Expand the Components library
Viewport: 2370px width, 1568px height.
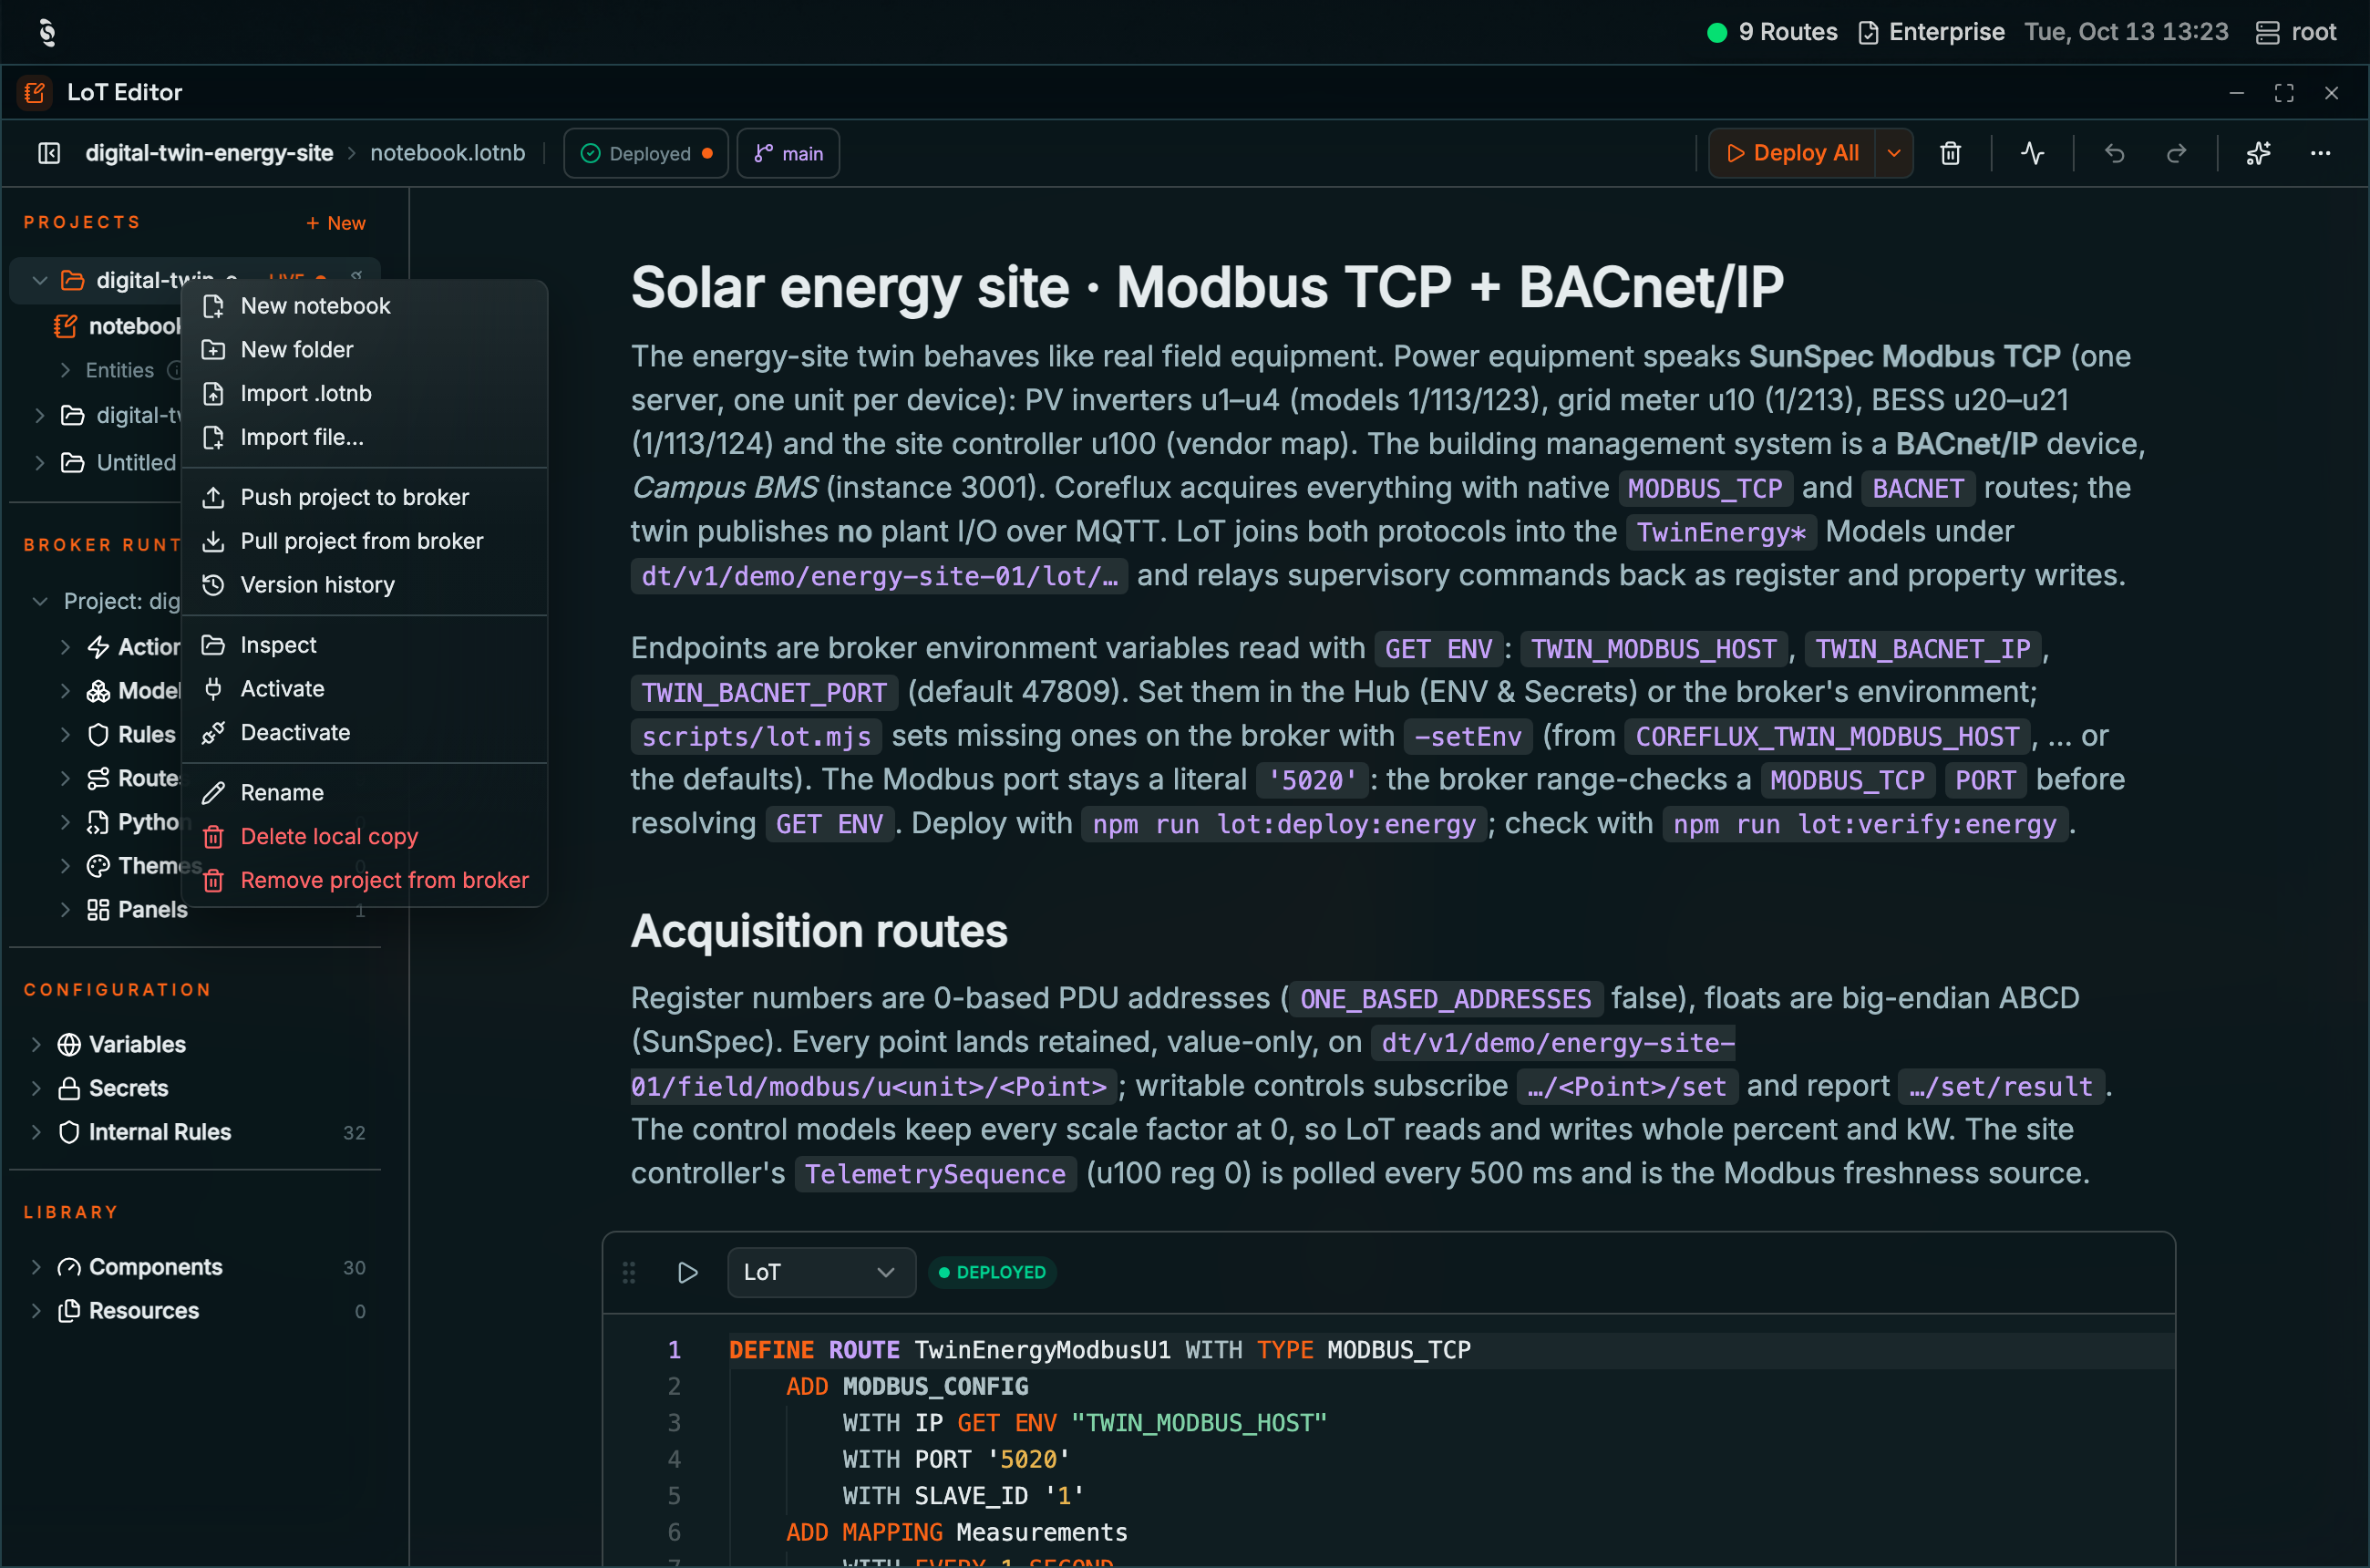point(36,1267)
